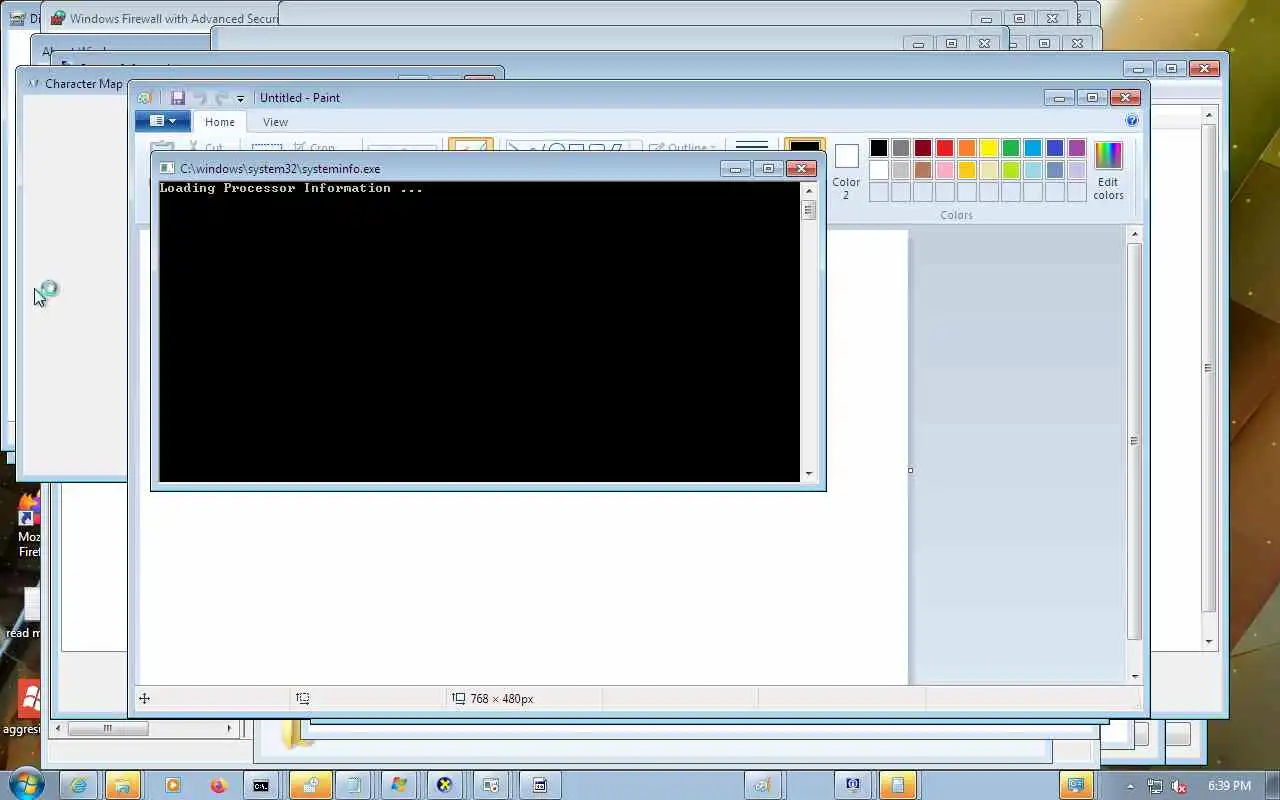The width and height of the screenshot is (1280, 800).
Task: Pick the yellow swatch in the top palette row
Action: click(989, 148)
